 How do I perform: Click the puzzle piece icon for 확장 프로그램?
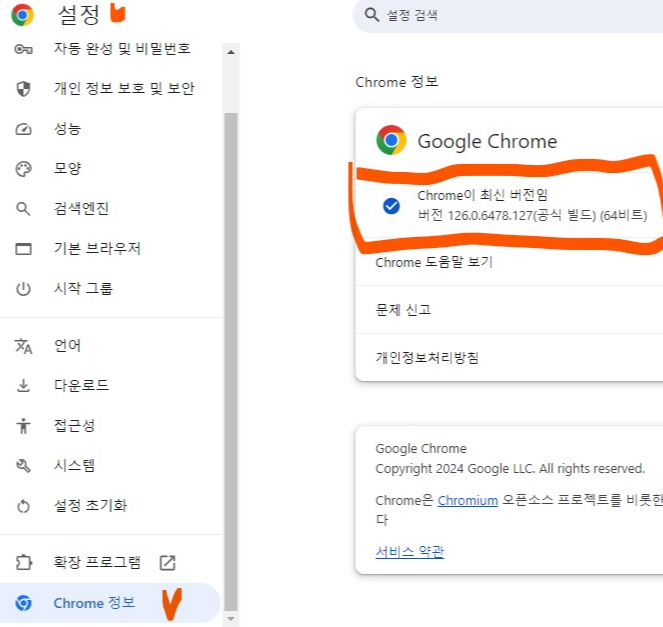(23, 563)
